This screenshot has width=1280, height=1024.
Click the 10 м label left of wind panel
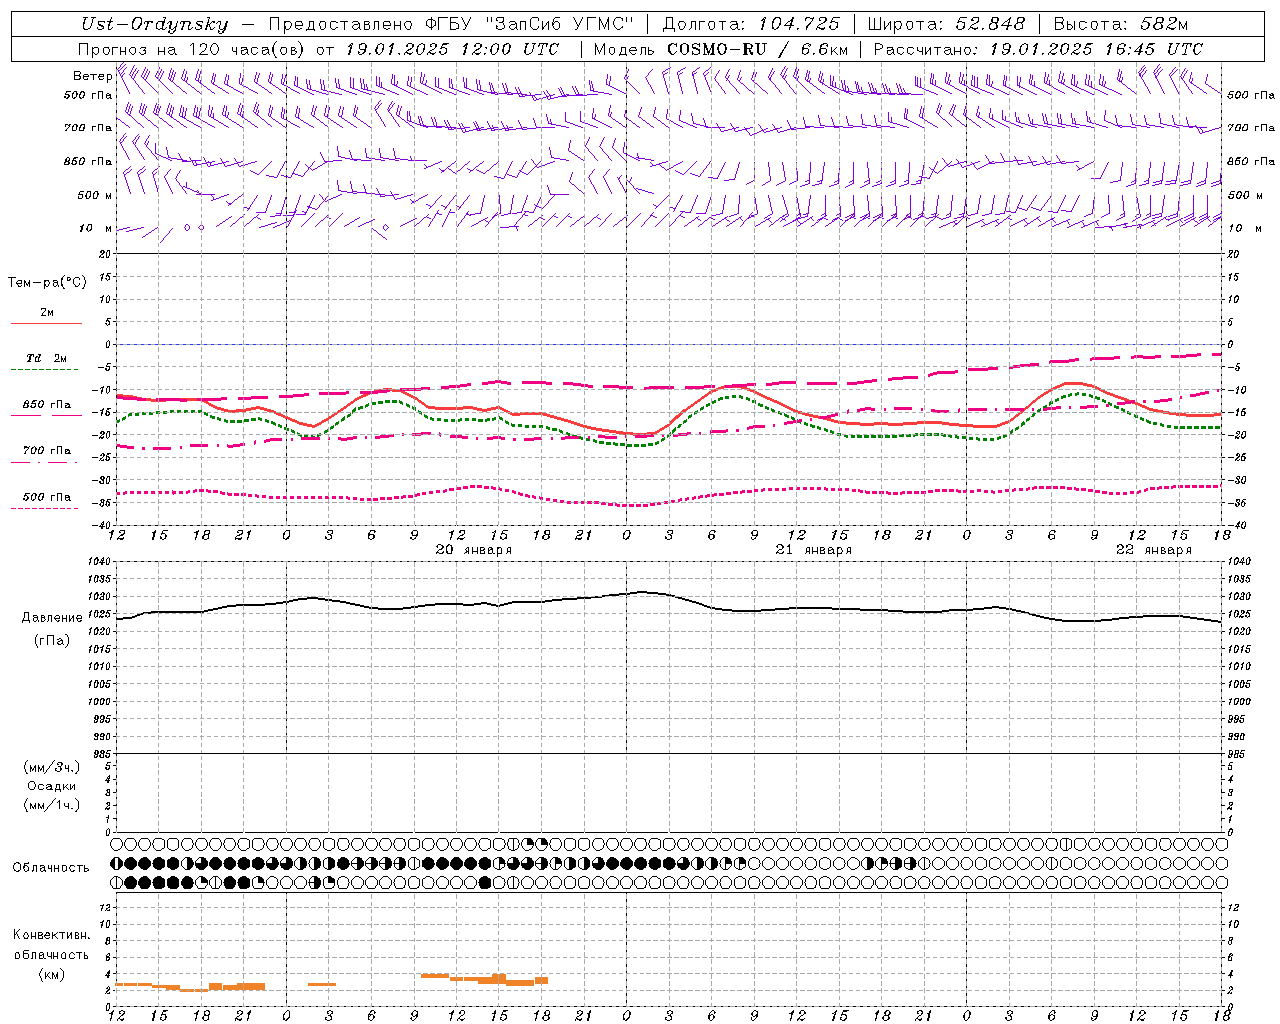tap(95, 228)
